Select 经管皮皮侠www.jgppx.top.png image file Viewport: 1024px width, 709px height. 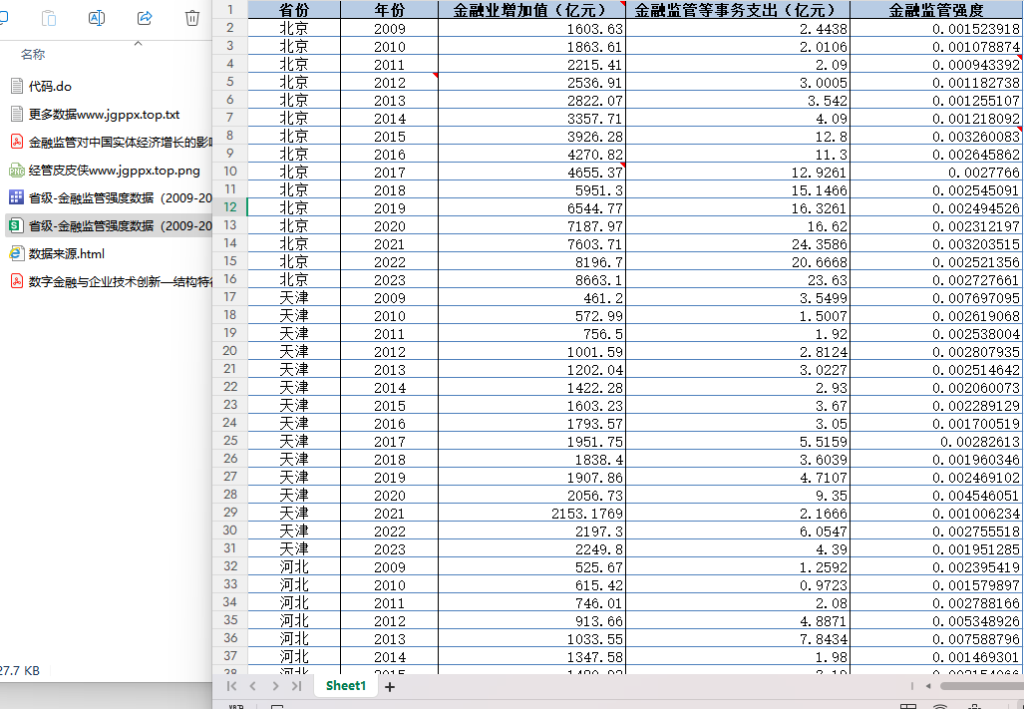[114, 170]
